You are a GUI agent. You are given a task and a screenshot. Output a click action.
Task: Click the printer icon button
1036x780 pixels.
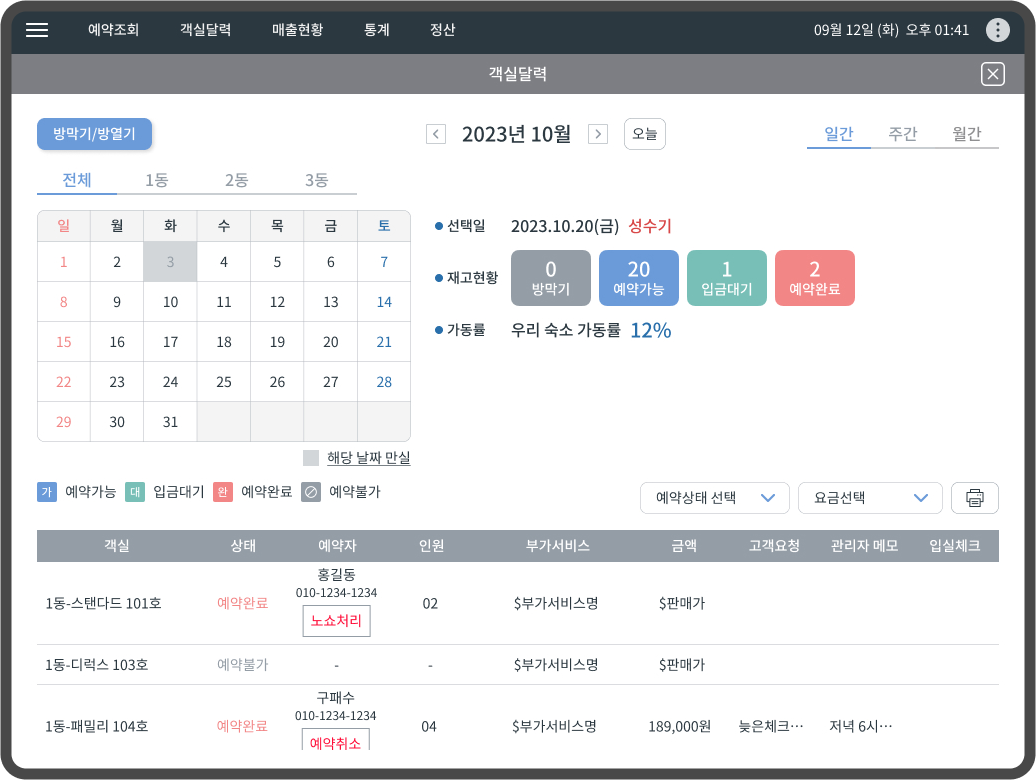click(975, 498)
